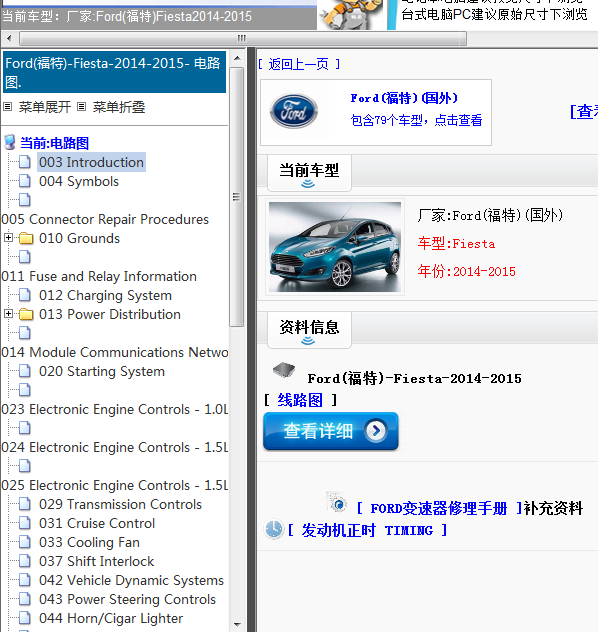This screenshot has width=598, height=632.
Task: Open the page icon next to 003 Introduction
Action: 25,162
